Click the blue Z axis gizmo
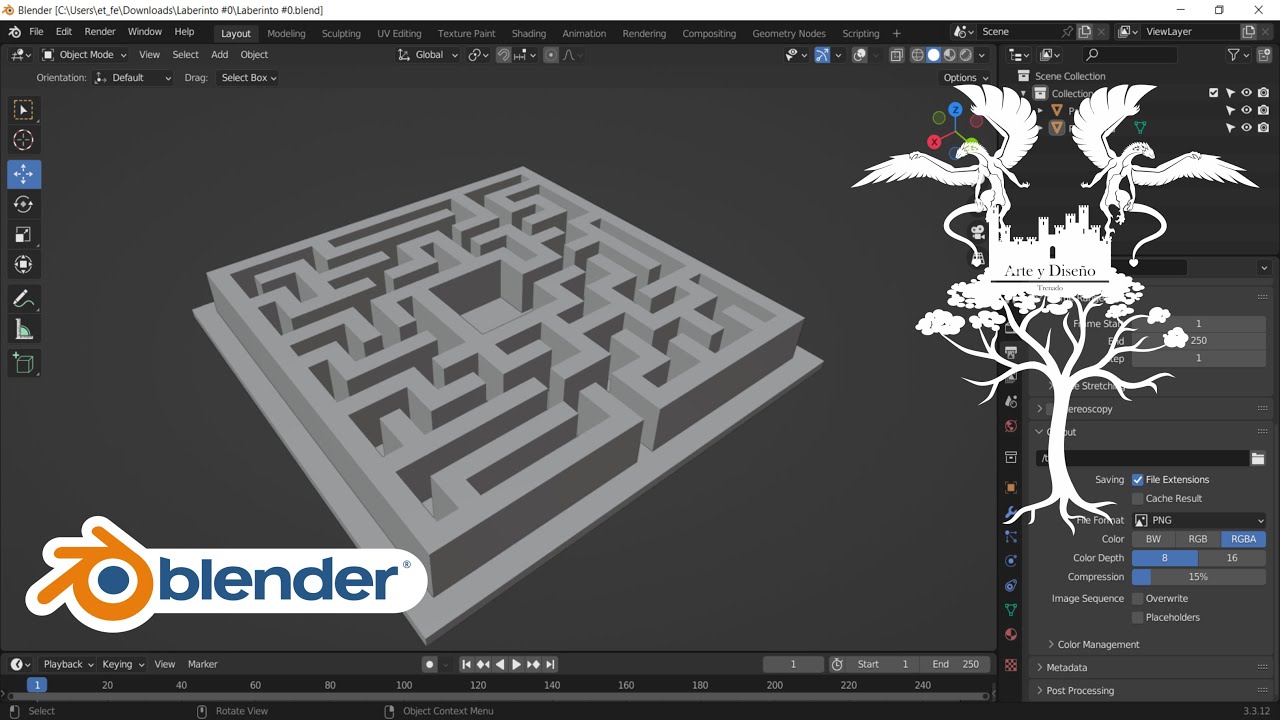This screenshot has height=720, width=1280. click(x=956, y=109)
